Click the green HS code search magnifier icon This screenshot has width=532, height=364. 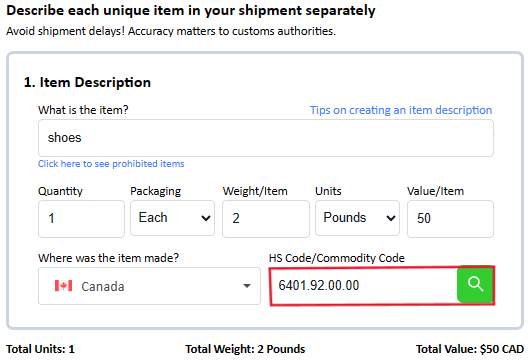pos(475,284)
